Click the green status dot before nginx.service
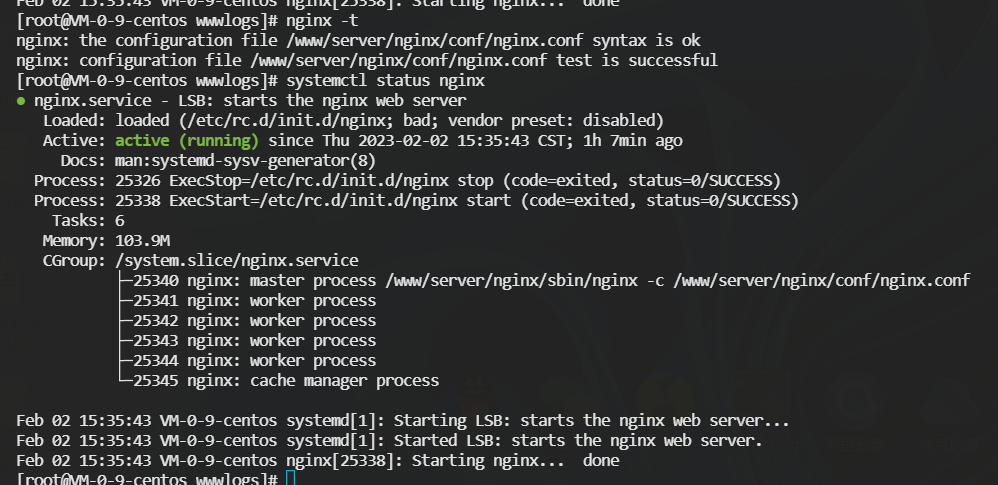Screen dimensions: 998x485 coord(21,101)
